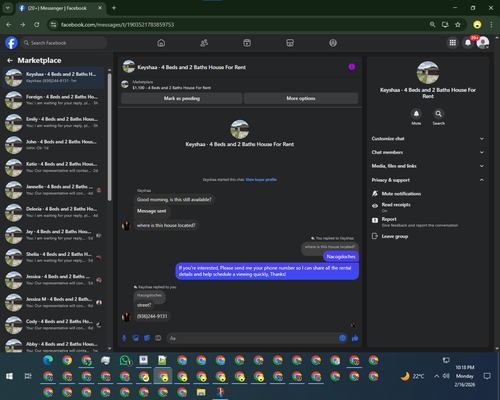Click the phone number message (936)244-9131
Viewport: 500px width, 400px height.
pyautogui.click(x=152, y=316)
